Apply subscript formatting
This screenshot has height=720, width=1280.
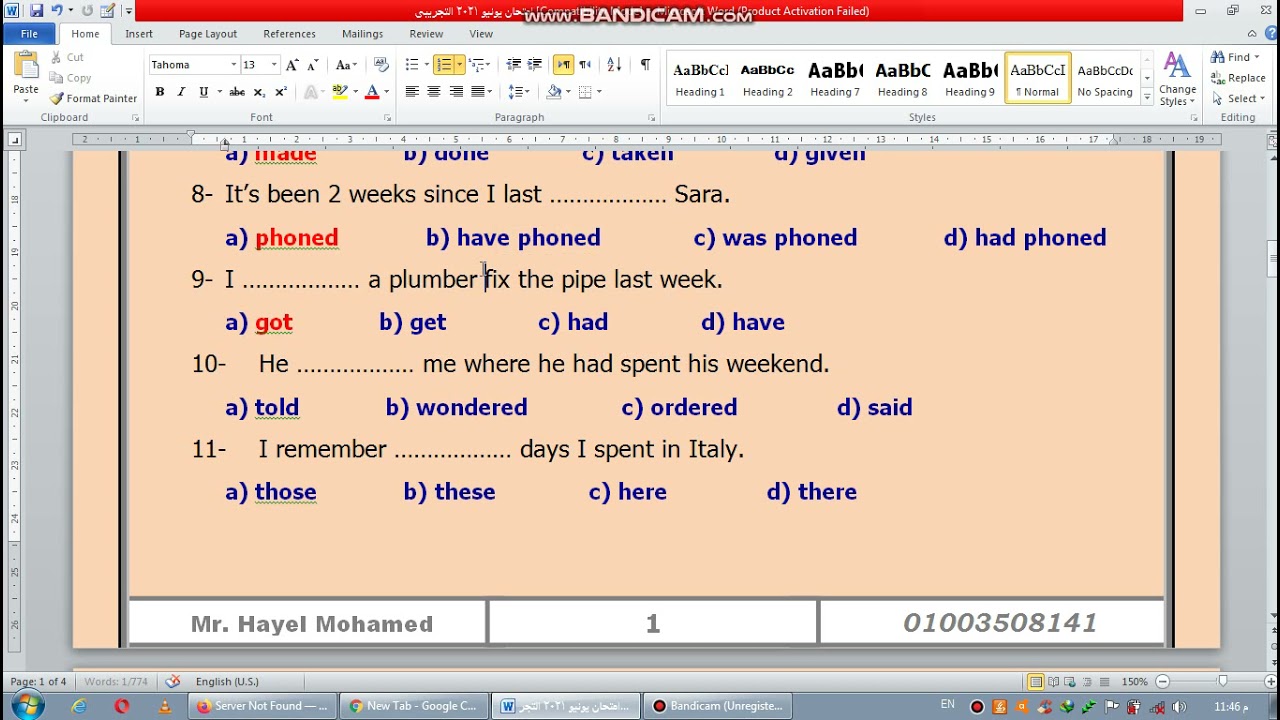click(259, 92)
